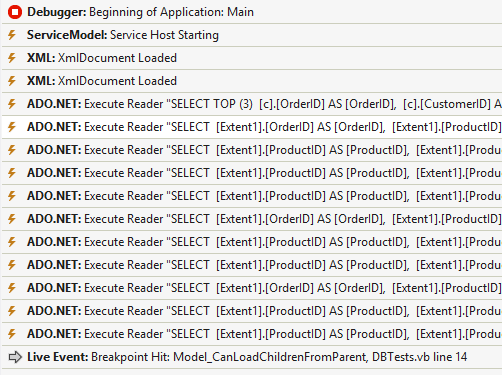The height and width of the screenshot is (375, 502).
Task: Click the Live Event arrow icon
Action: tap(15, 357)
